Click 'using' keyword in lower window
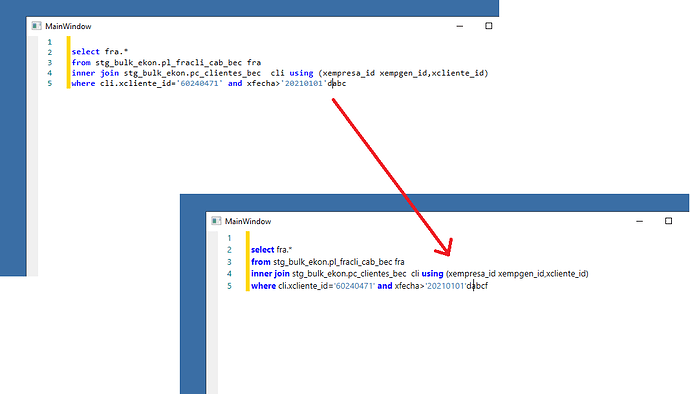Screen dimensions: 690x394 pyautogui.click(x=432, y=273)
